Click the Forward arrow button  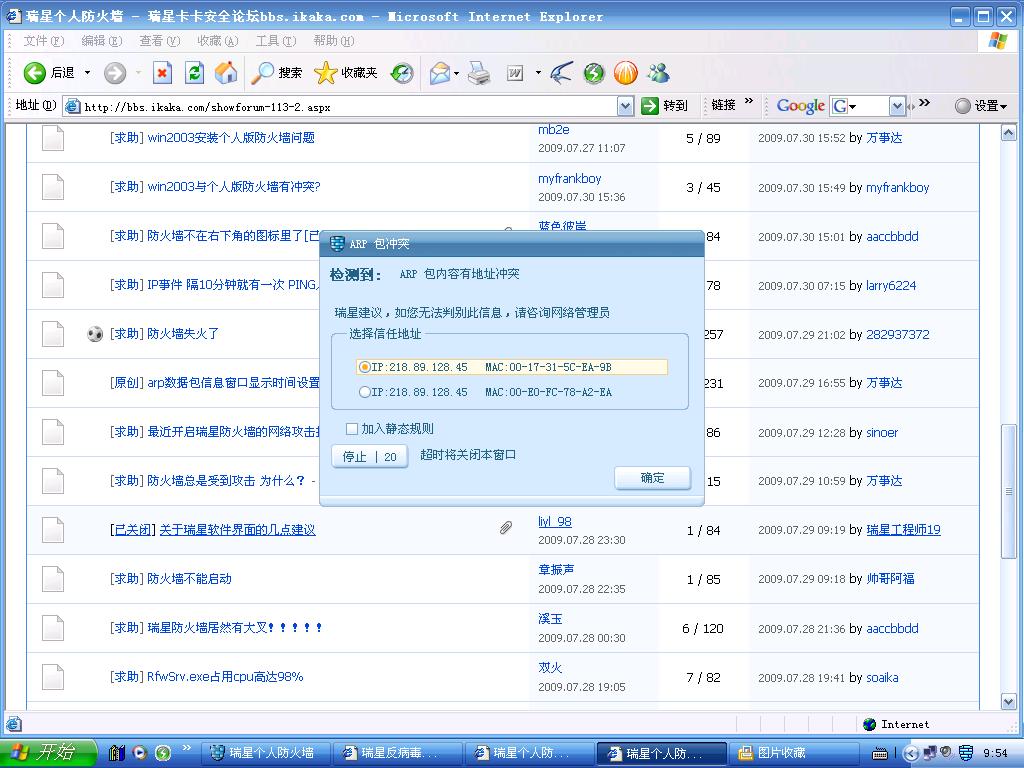[115, 72]
